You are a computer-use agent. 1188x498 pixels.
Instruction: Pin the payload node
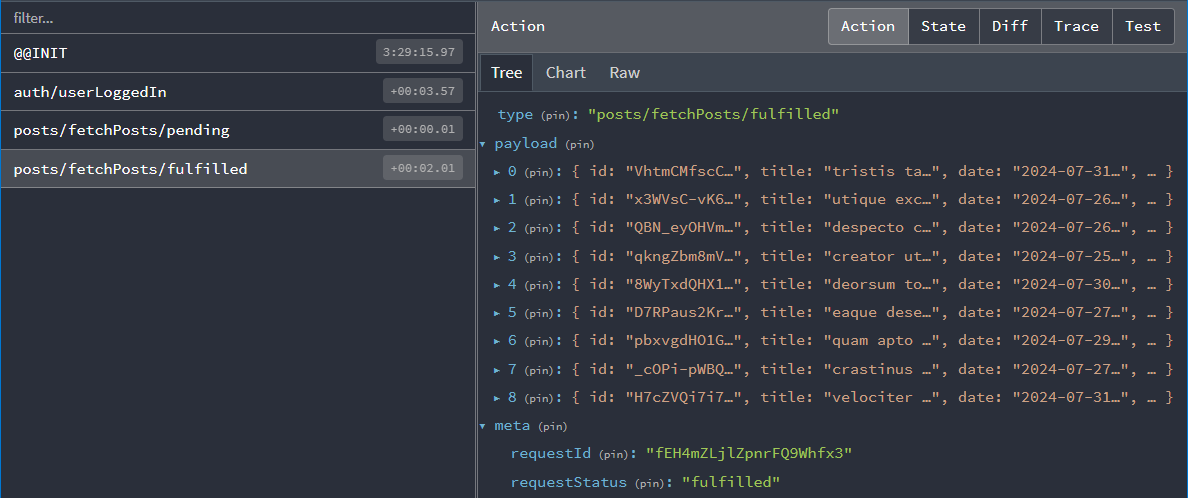(x=580, y=145)
